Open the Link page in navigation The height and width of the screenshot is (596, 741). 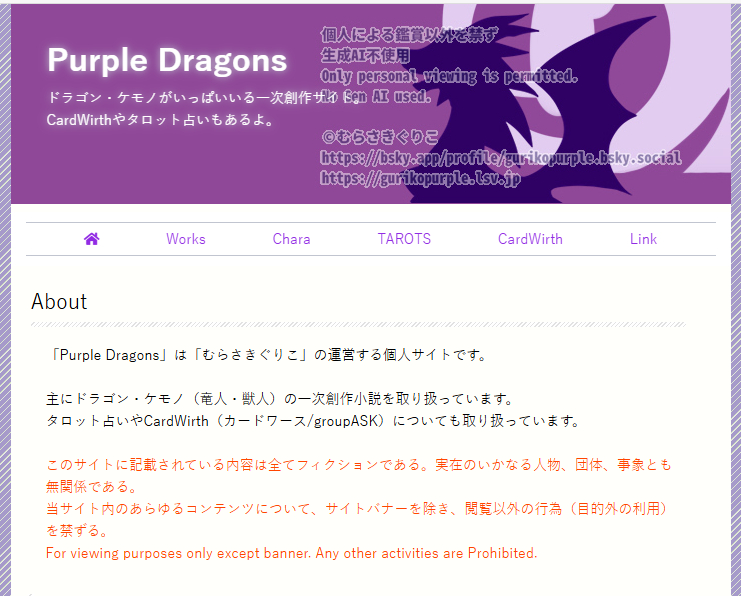pyautogui.click(x=643, y=239)
